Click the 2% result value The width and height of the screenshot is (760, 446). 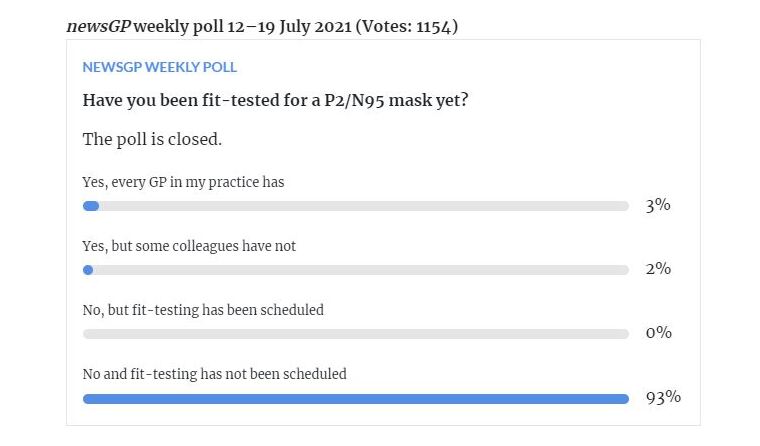(657, 270)
